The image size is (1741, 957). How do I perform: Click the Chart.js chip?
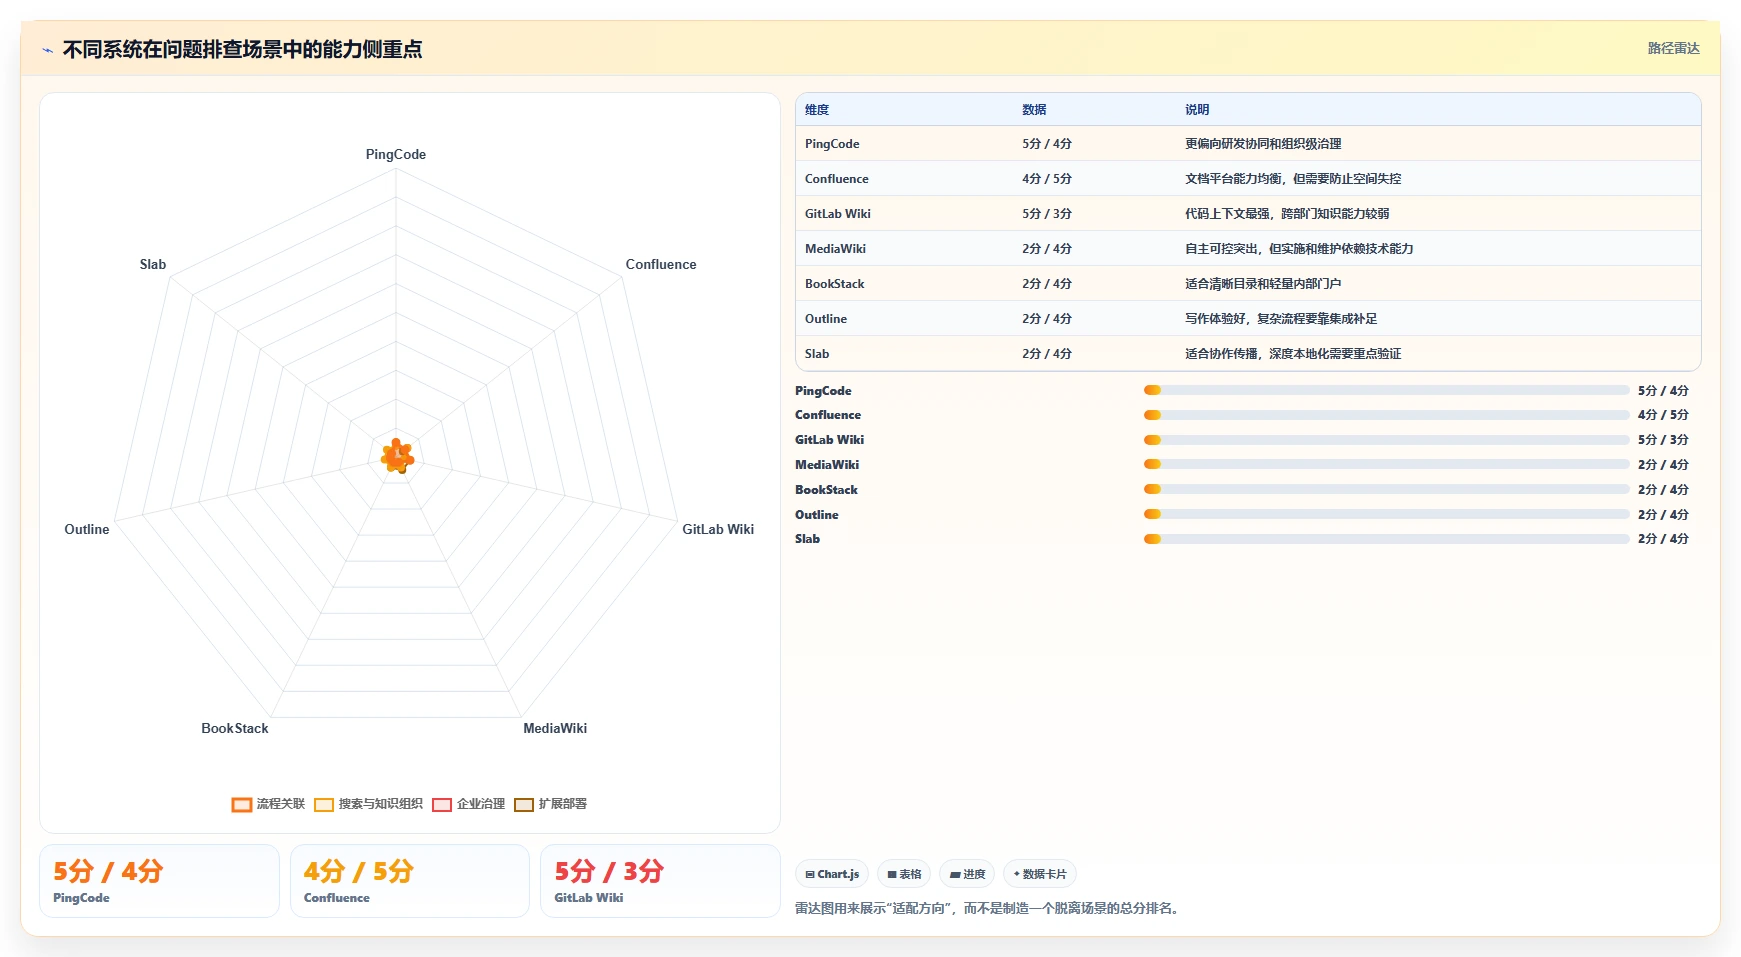832,874
